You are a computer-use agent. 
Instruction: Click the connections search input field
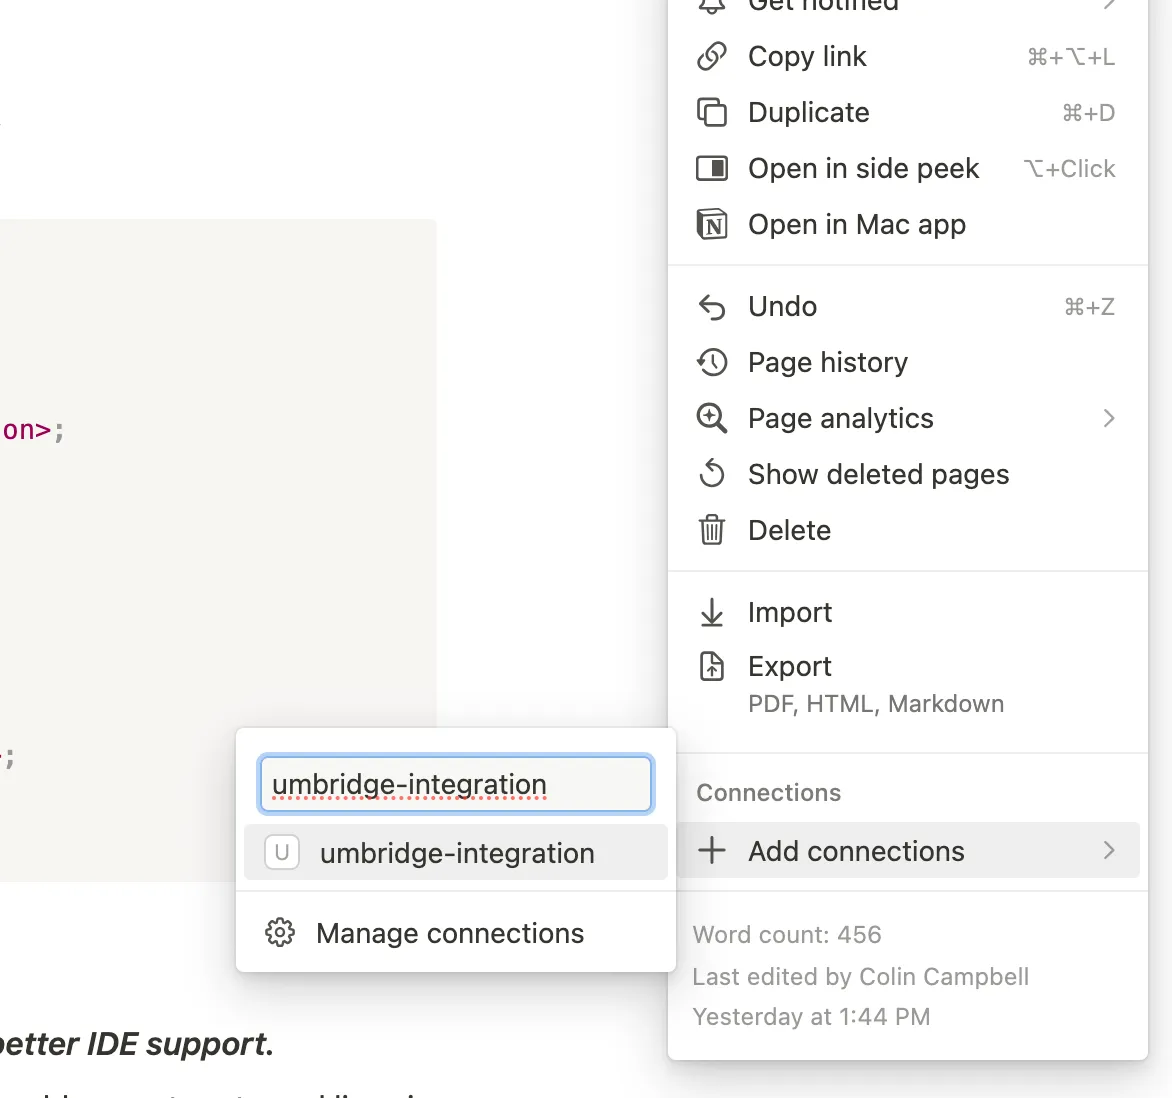click(x=455, y=784)
